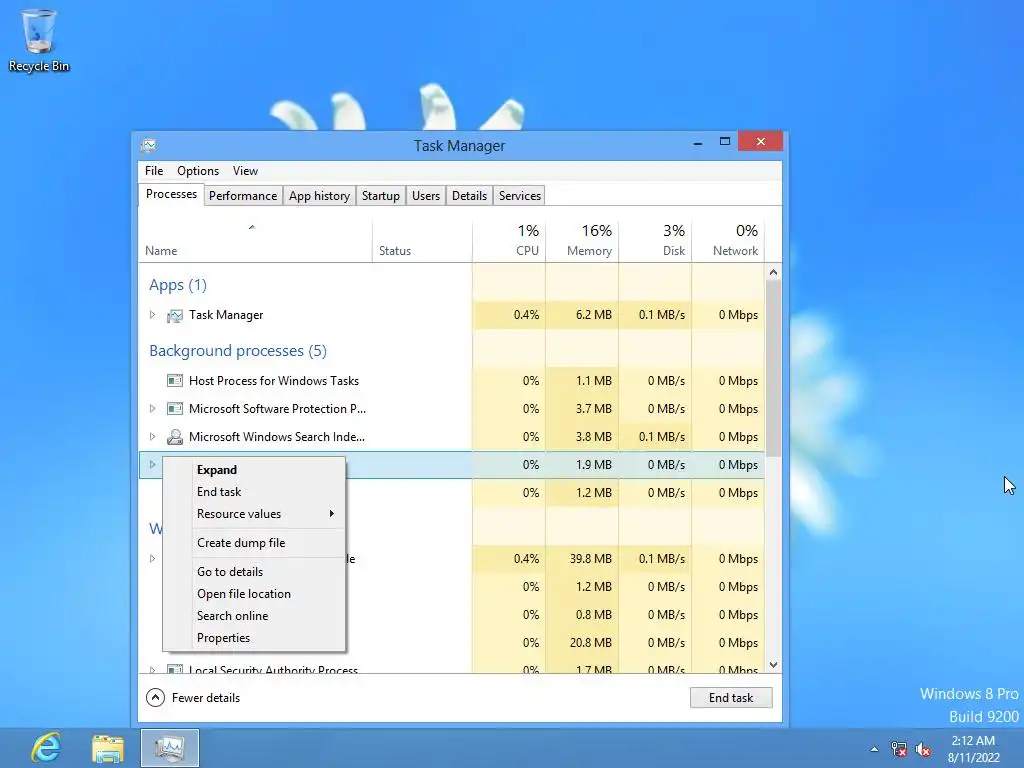Sort by the Status column header
Screen dimensions: 1024x768
pos(422,242)
